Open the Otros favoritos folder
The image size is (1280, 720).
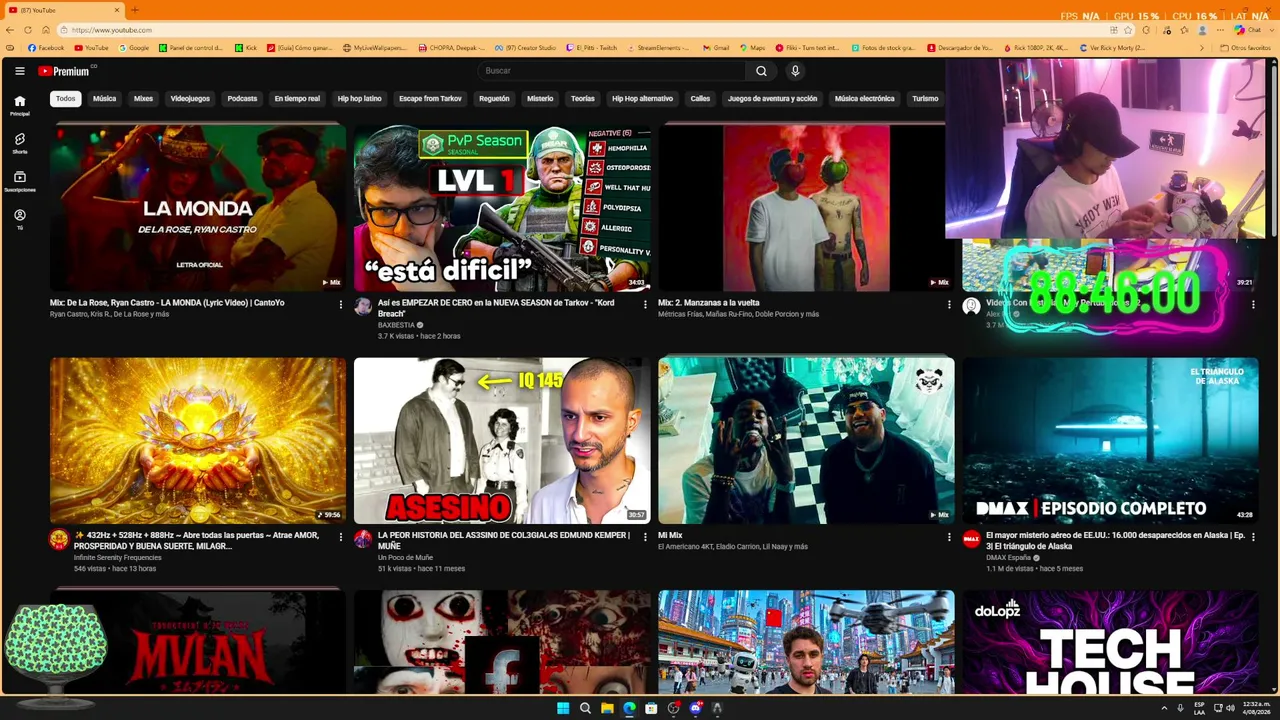click(1246, 48)
